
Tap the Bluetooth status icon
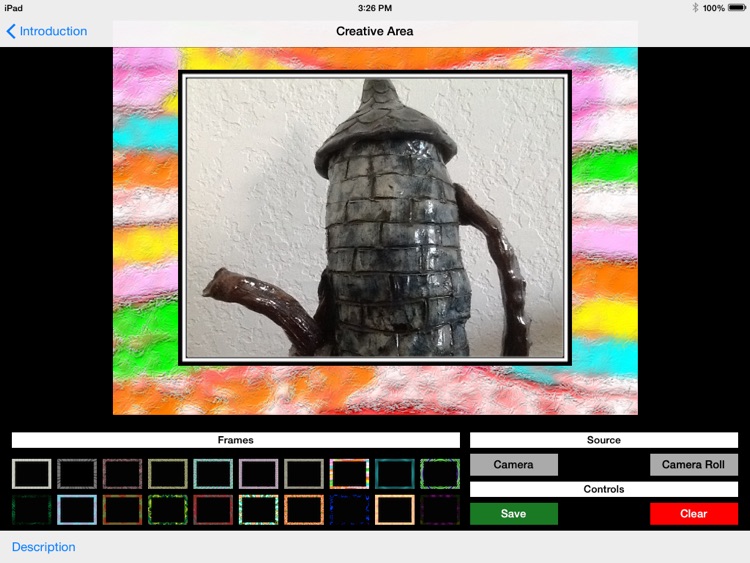695,8
